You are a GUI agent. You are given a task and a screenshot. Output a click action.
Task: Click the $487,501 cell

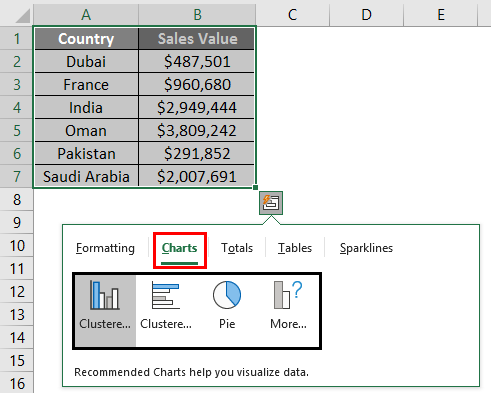197,62
